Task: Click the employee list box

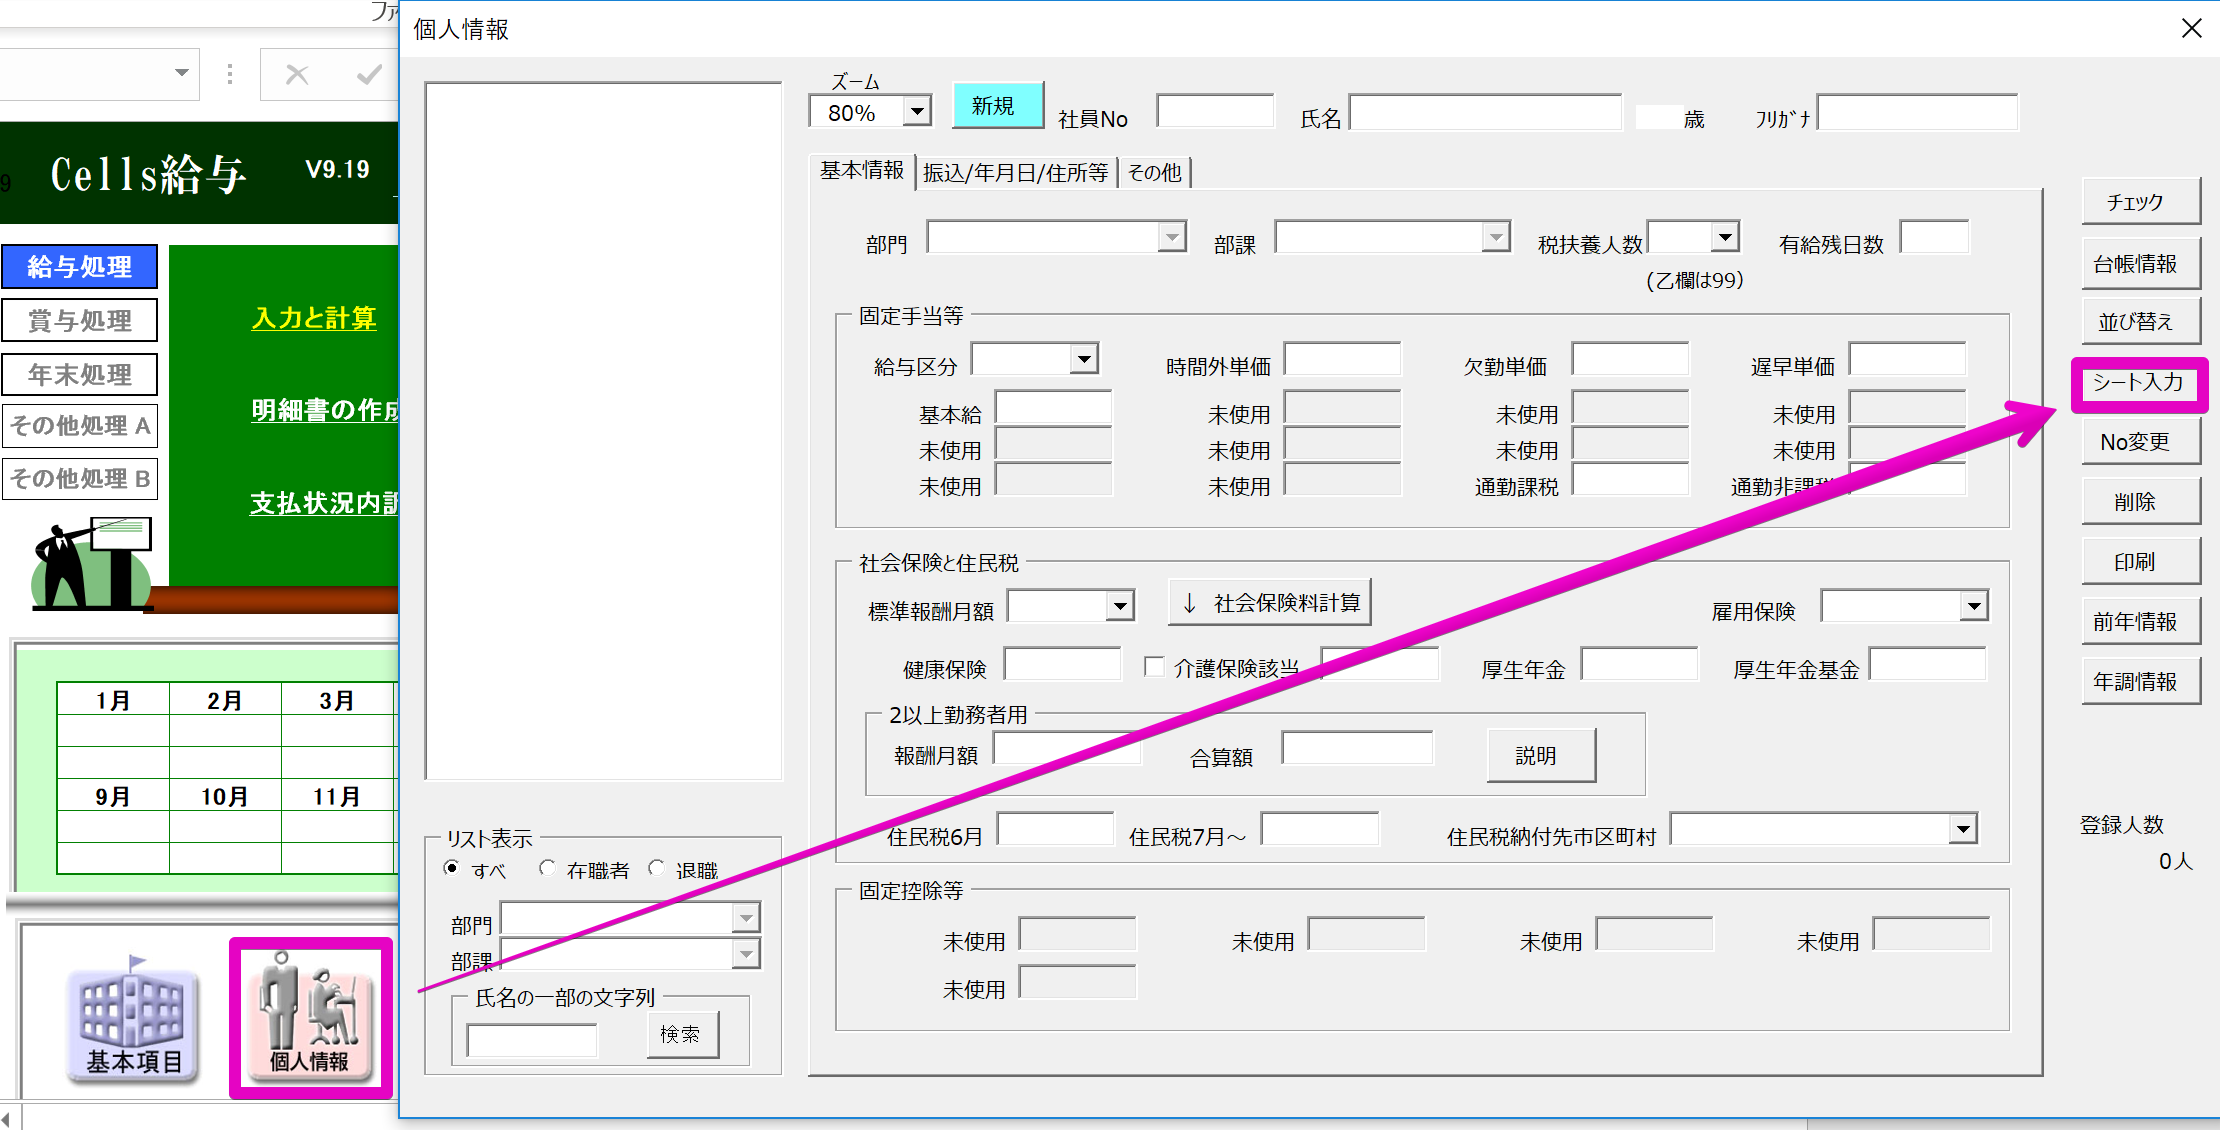Action: coord(603,431)
